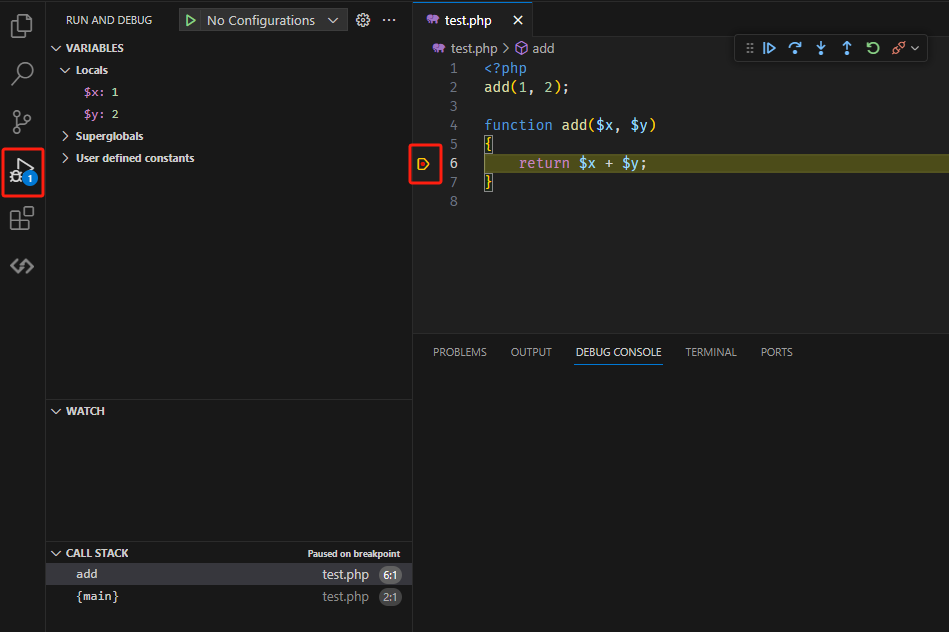The height and width of the screenshot is (632, 949).
Task: Toggle the breakpoint on line 6
Action: 424,163
